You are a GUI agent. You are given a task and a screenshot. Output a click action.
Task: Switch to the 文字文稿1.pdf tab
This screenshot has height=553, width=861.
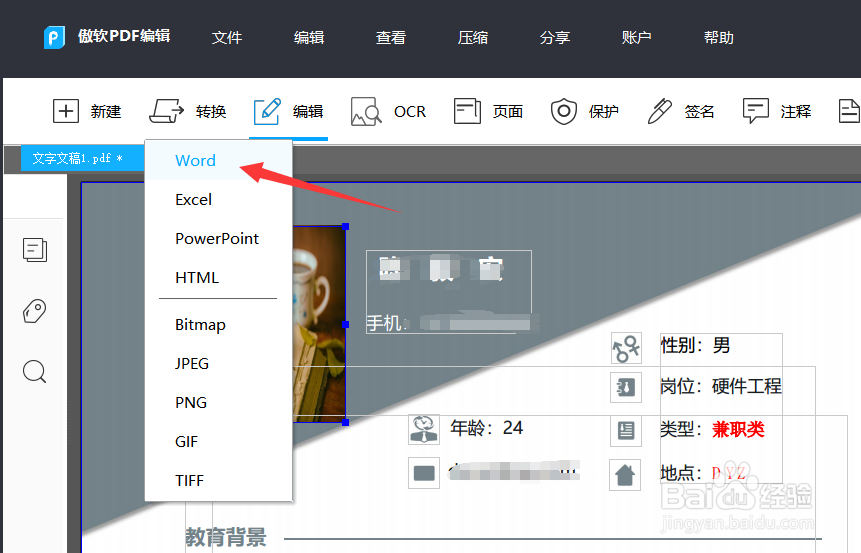pyautogui.click(x=82, y=159)
